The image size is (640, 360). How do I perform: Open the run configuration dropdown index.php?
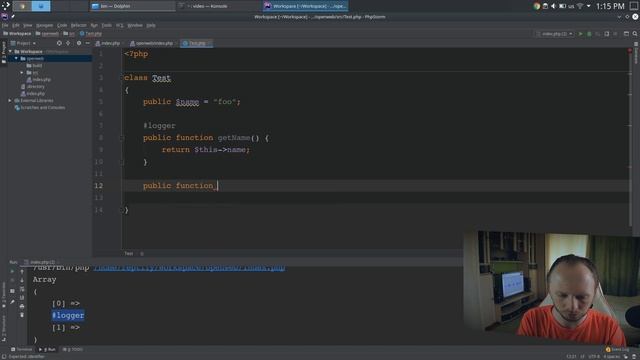coord(555,34)
